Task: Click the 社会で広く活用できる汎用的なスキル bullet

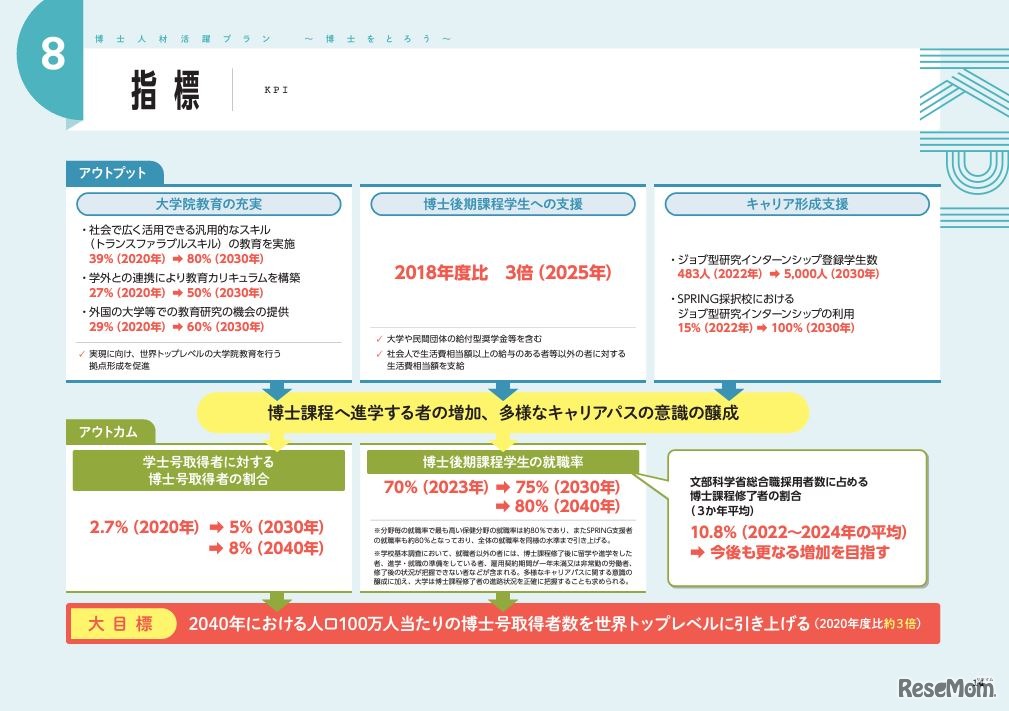Action: 176,230
